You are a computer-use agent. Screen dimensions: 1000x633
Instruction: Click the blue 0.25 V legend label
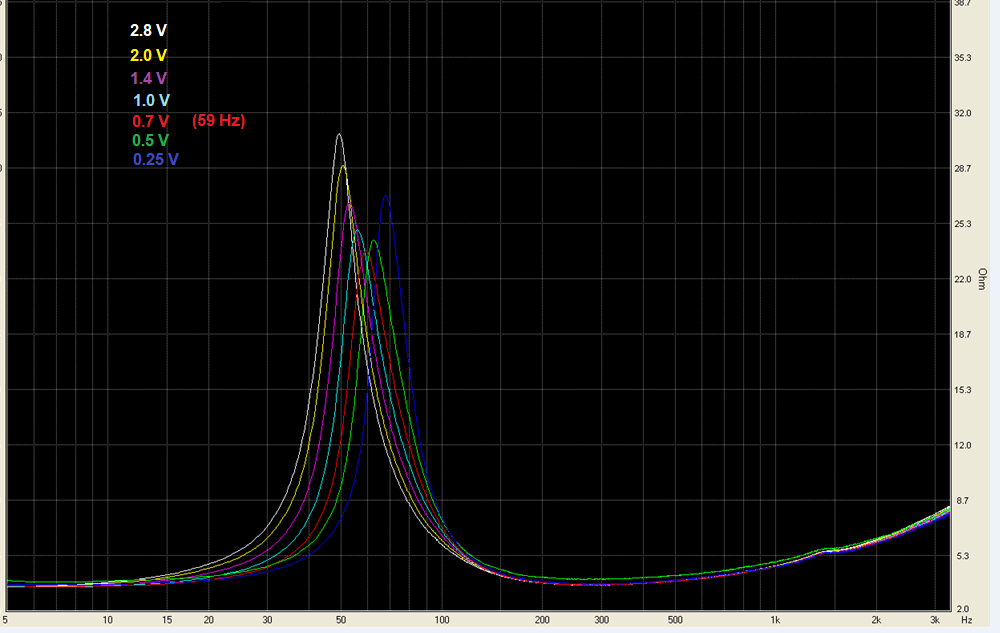[x=156, y=159]
